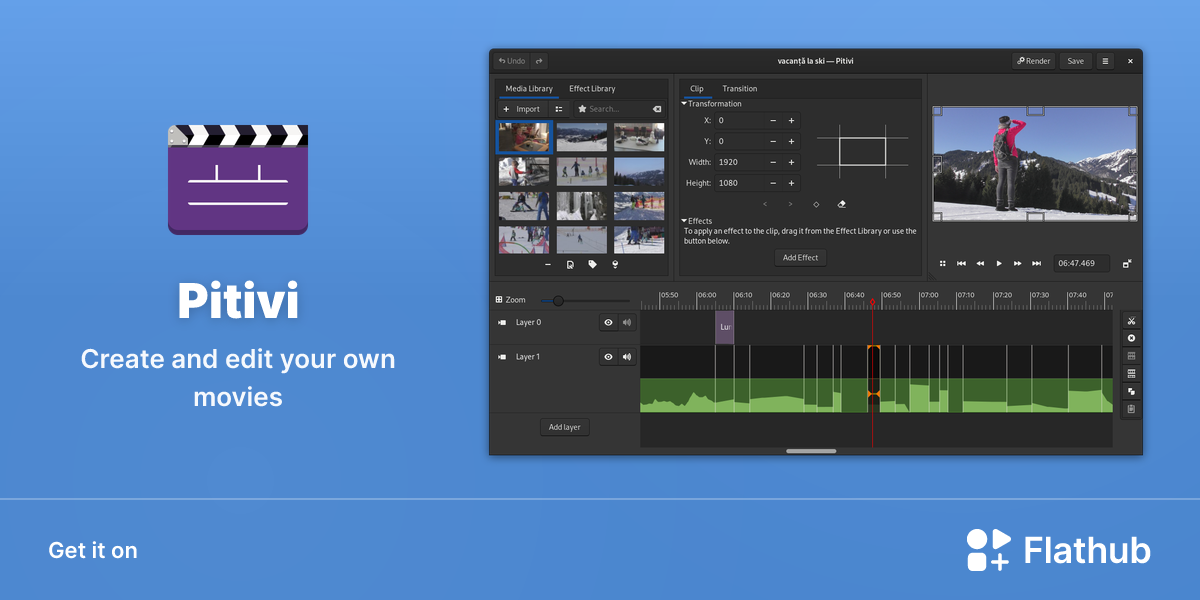
Task: Click the Zoom fit icon
Action: click(x=499, y=300)
